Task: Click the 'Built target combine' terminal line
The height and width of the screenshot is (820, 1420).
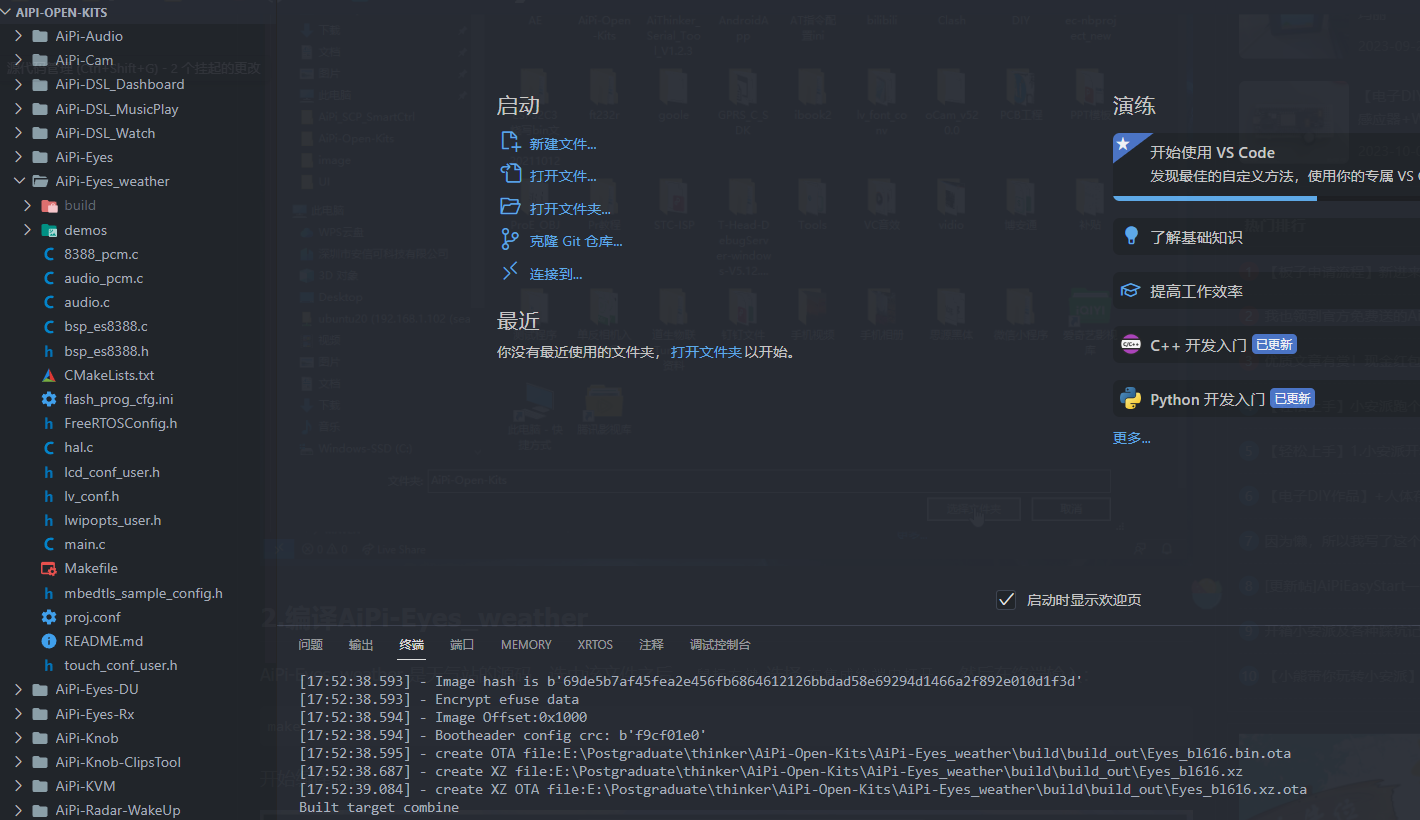Action: pos(379,807)
